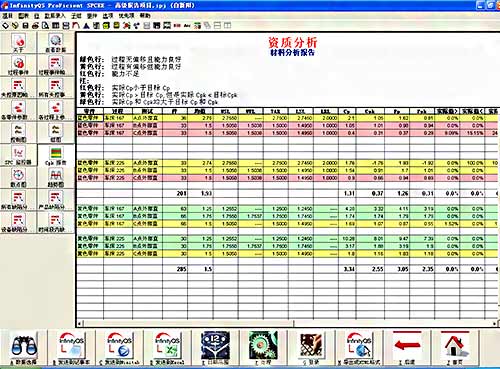Open the 过程事件 process events icon

pos(18,65)
